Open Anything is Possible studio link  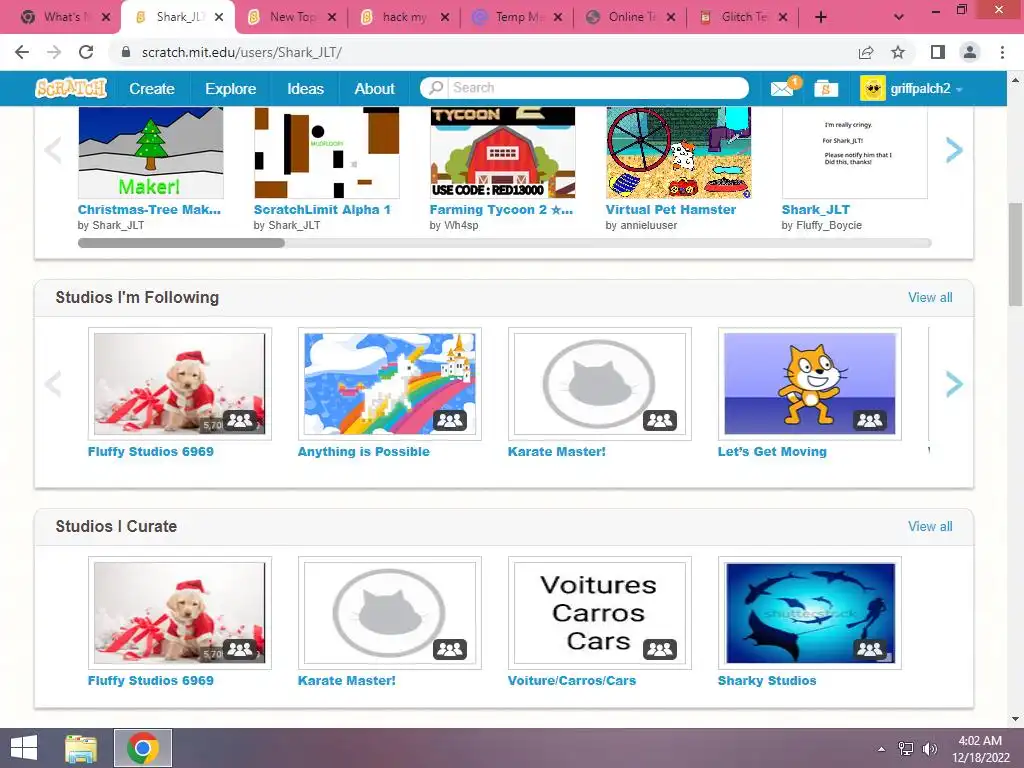pos(364,452)
